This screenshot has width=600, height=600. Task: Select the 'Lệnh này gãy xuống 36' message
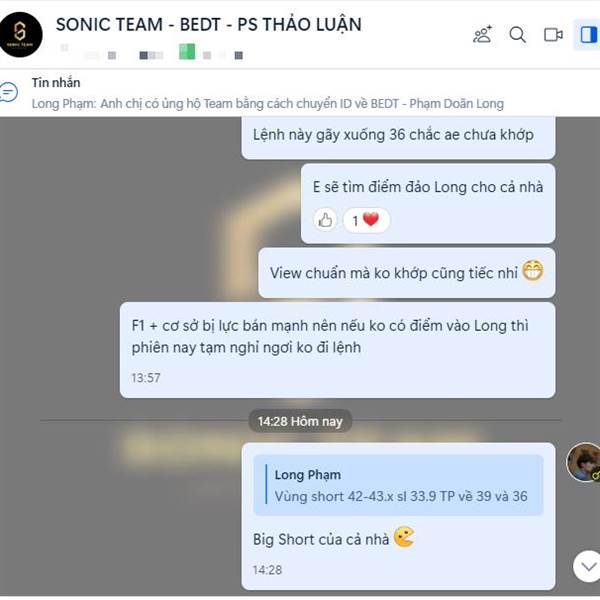coord(398,137)
